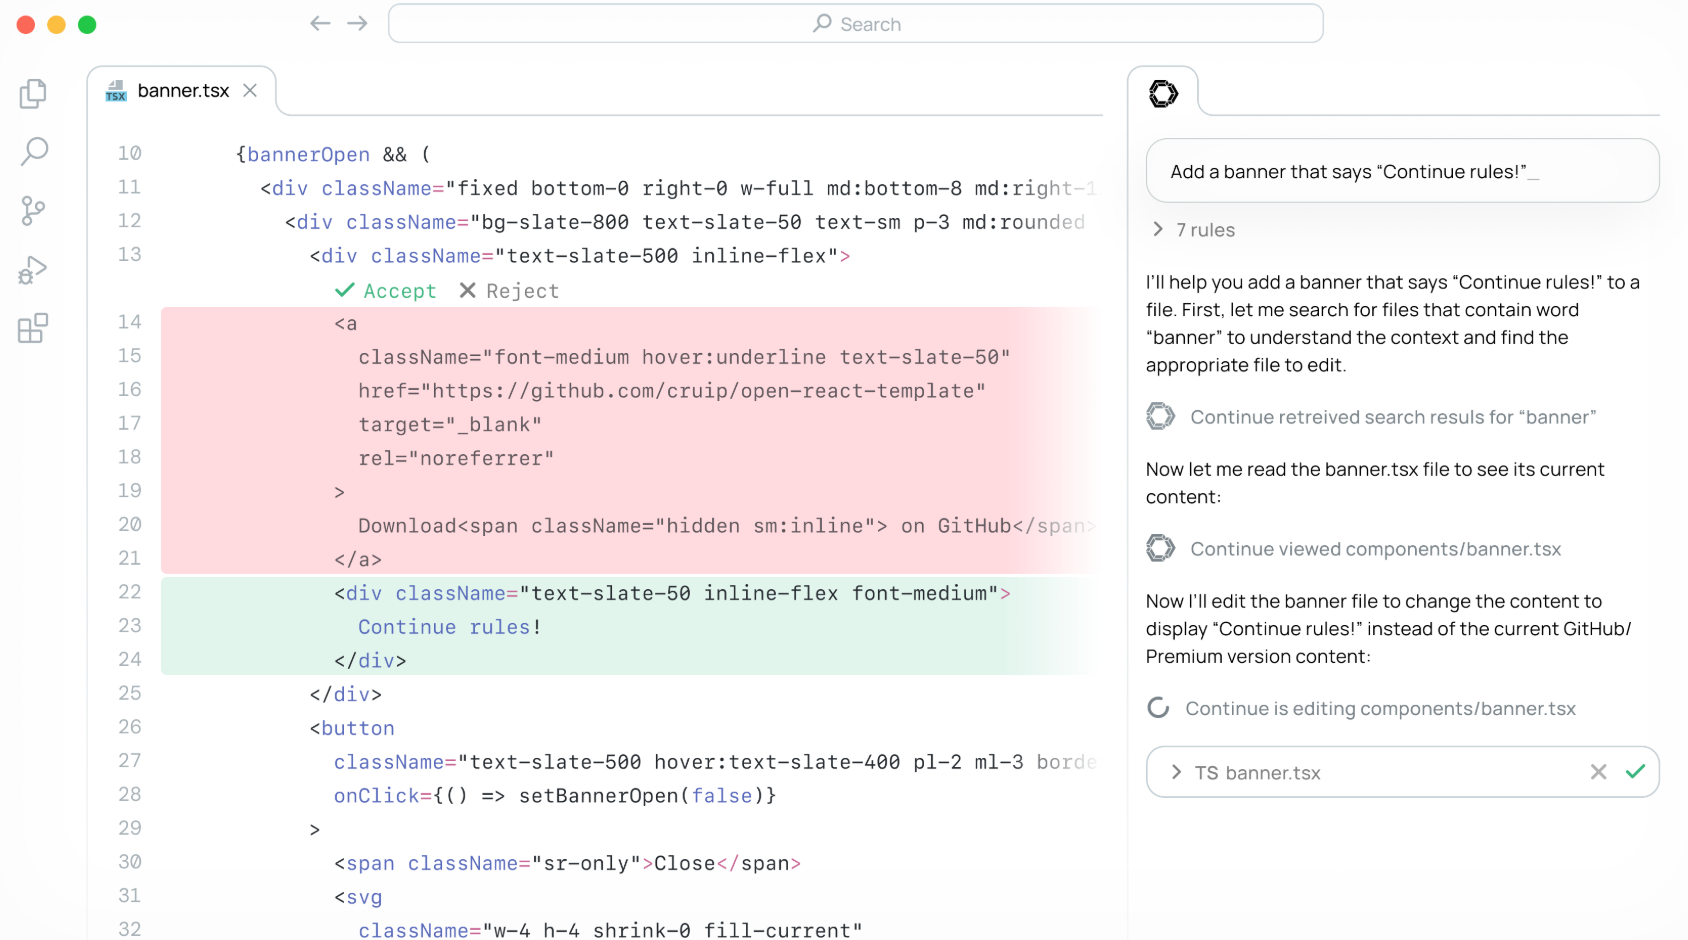
Task: Open the Extensions icon in the sidebar
Action: (x=33, y=328)
